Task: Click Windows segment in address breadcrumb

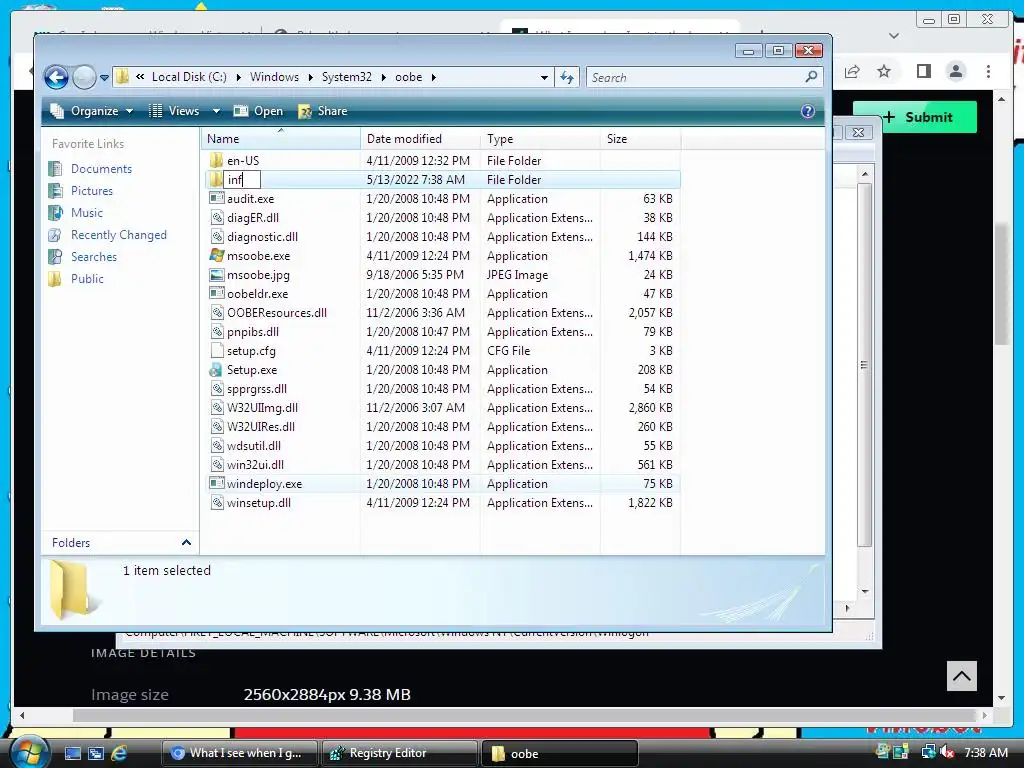Action: click(274, 77)
